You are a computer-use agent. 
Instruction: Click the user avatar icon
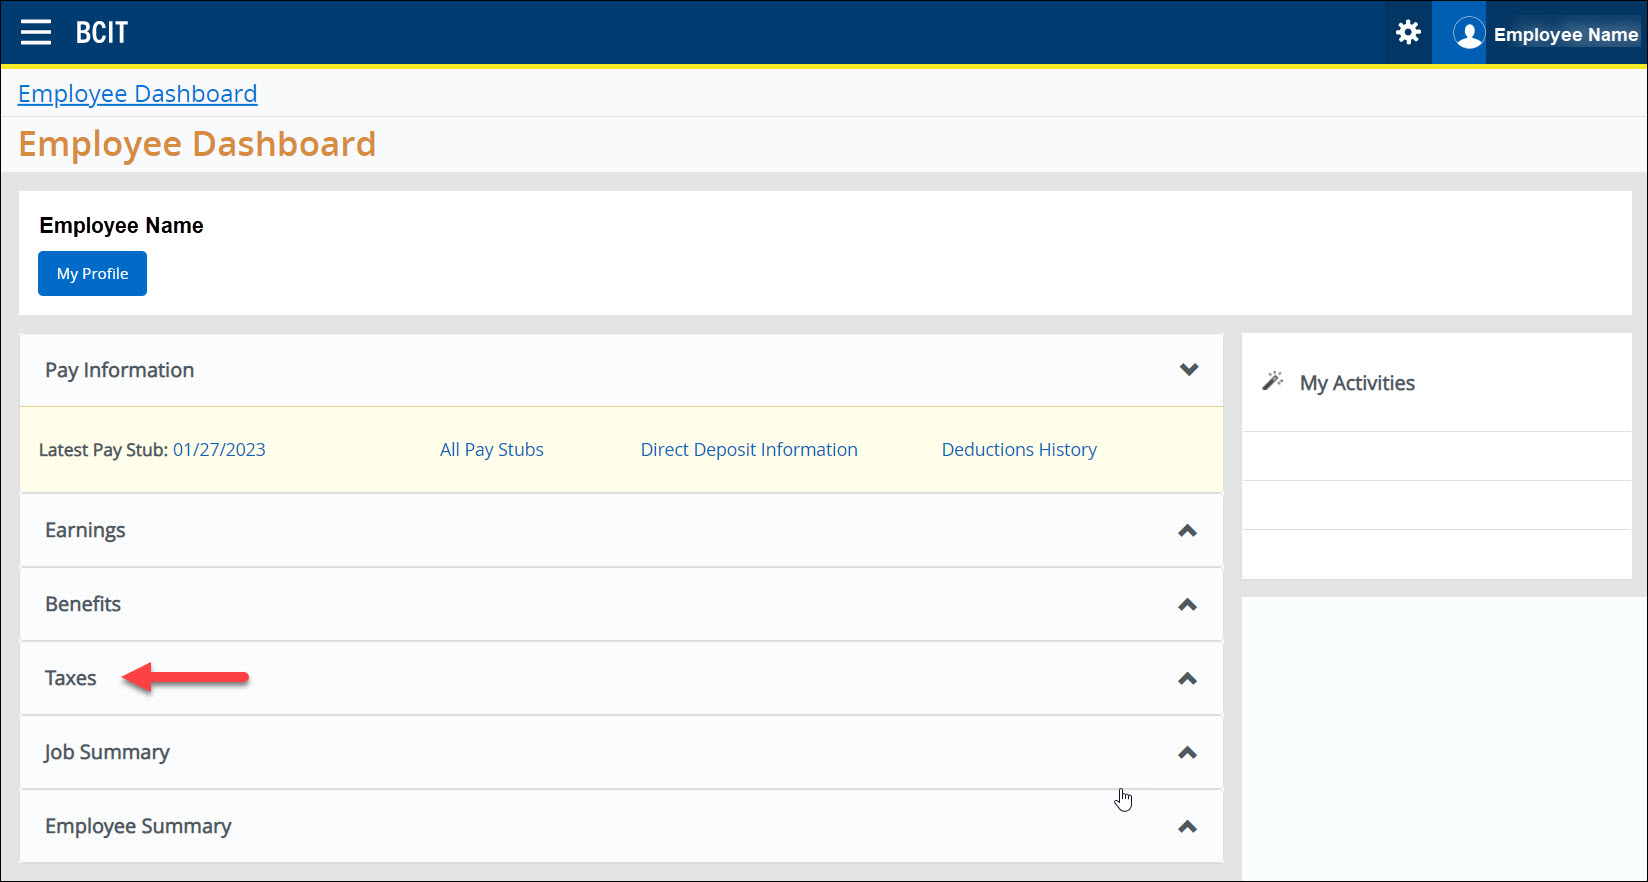click(x=1468, y=34)
